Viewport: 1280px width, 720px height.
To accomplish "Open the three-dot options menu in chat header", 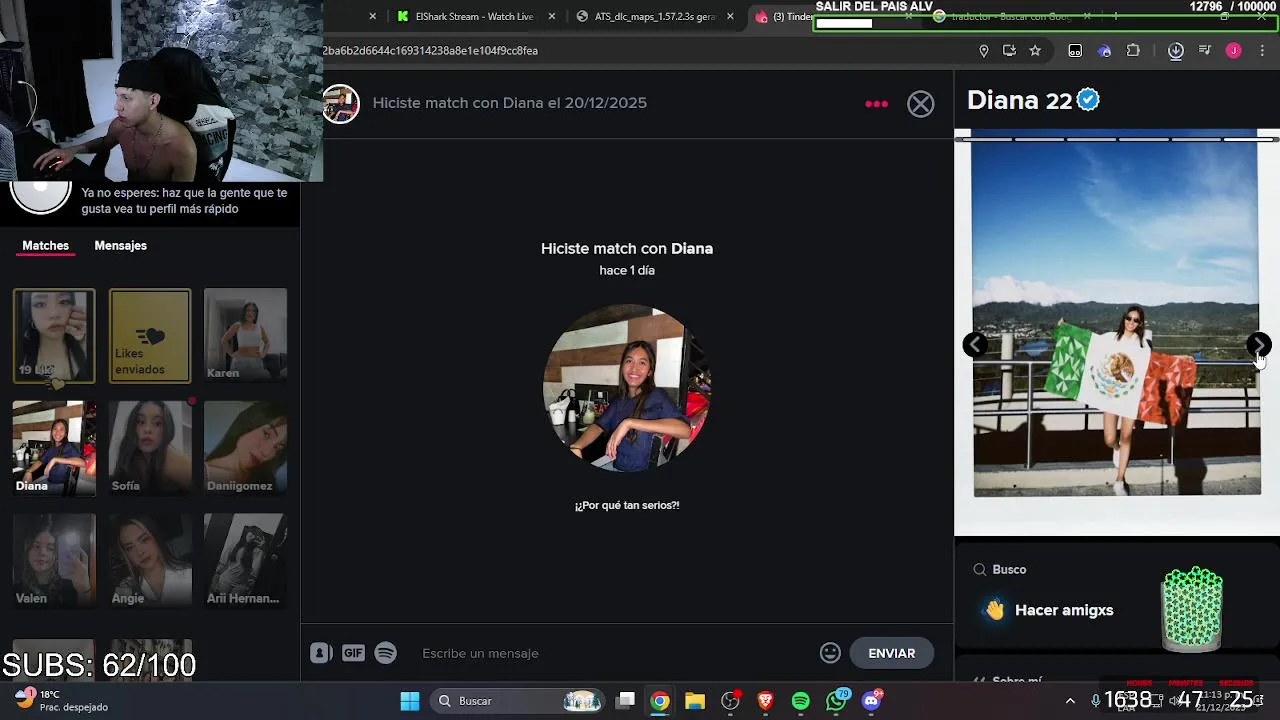I will (876, 104).
